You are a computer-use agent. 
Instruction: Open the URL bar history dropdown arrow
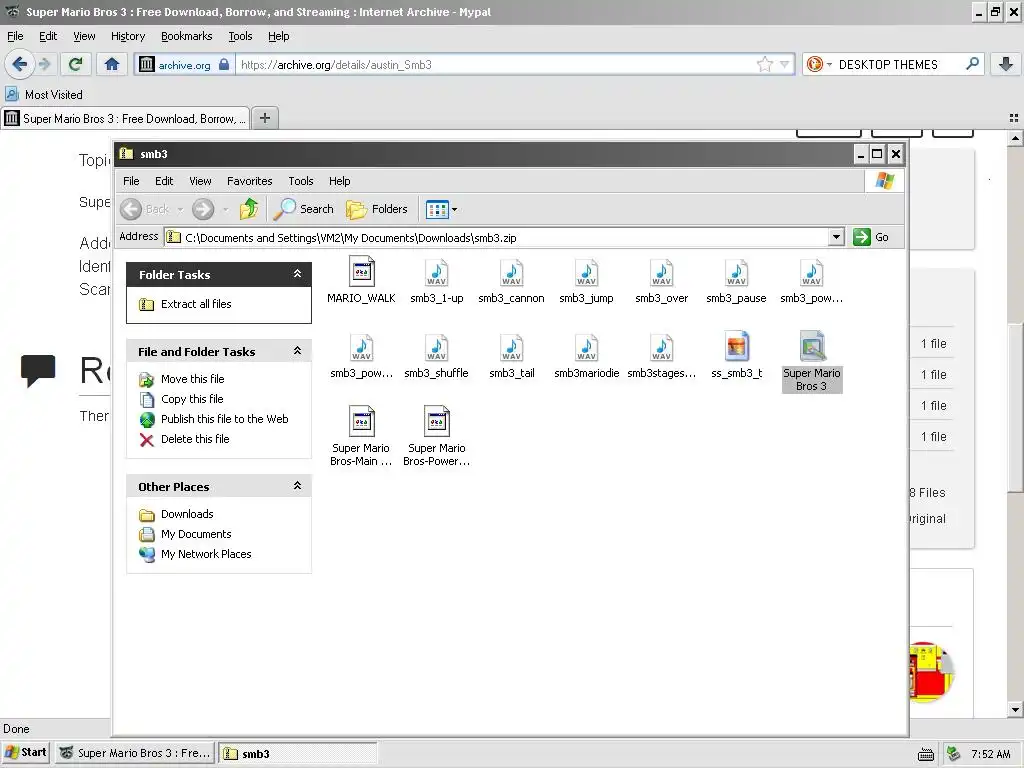click(x=784, y=64)
